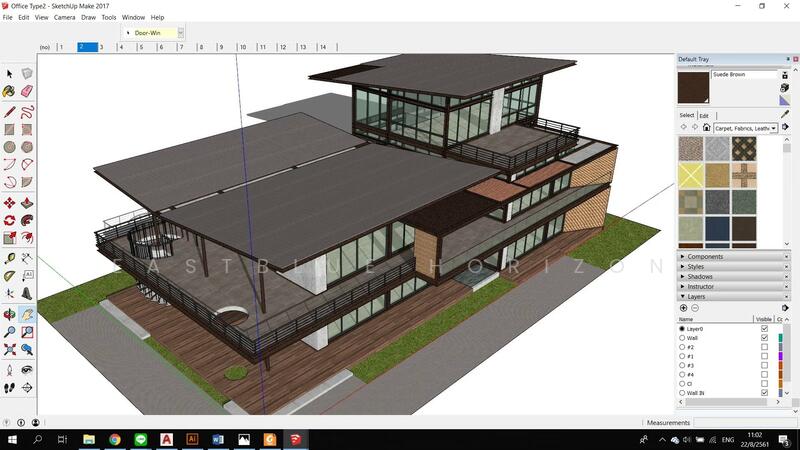Make Layer0 the active layer
800x450 pixels.
tap(682, 329)
